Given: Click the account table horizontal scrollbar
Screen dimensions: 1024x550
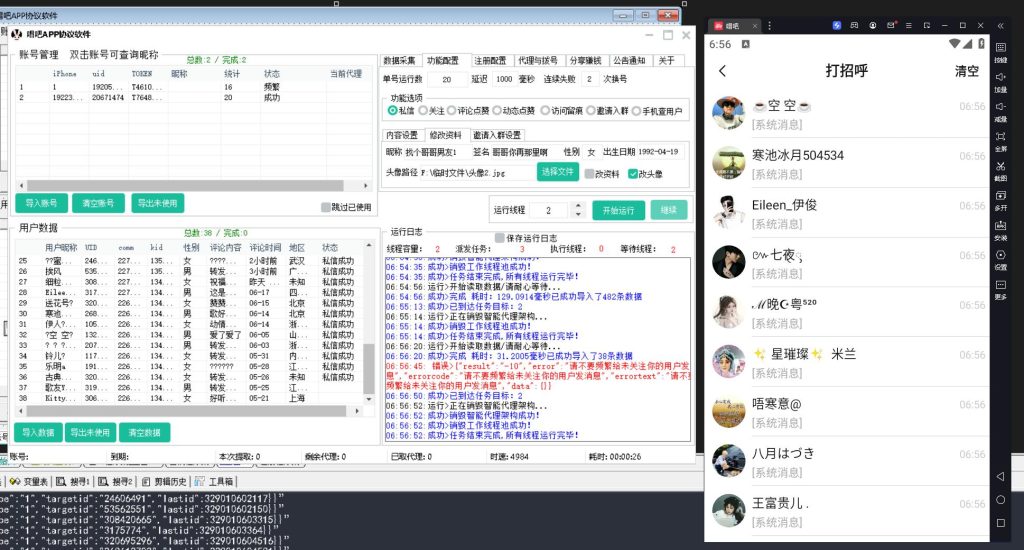Looking at the screenshot, I should point(186,186).
